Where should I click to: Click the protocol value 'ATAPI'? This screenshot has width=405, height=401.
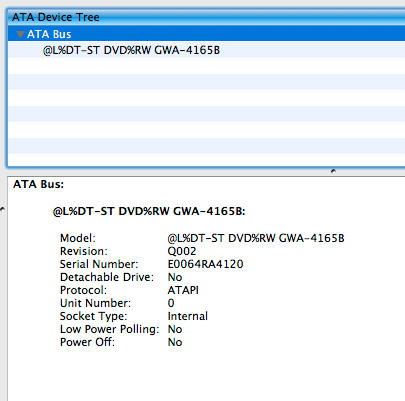coord(183,290)
